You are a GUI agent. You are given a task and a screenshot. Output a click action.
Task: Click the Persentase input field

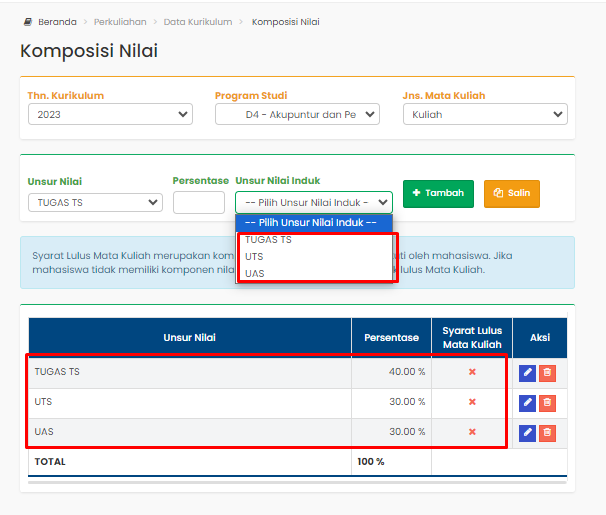(x=199, y=202)
